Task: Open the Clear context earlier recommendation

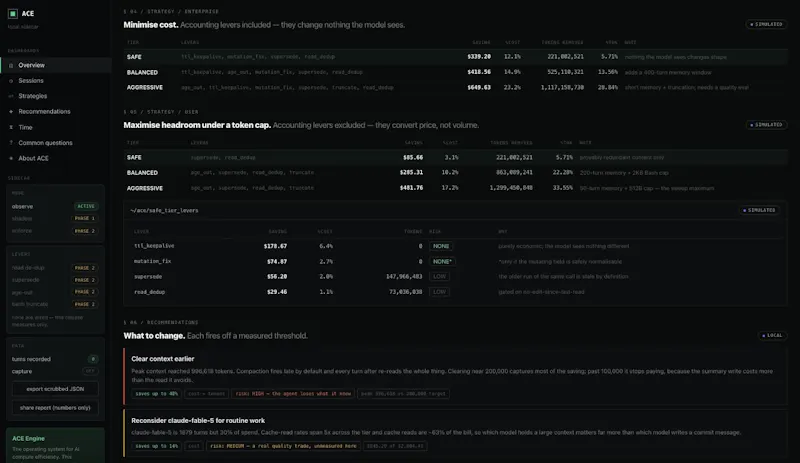Action: 456,376
